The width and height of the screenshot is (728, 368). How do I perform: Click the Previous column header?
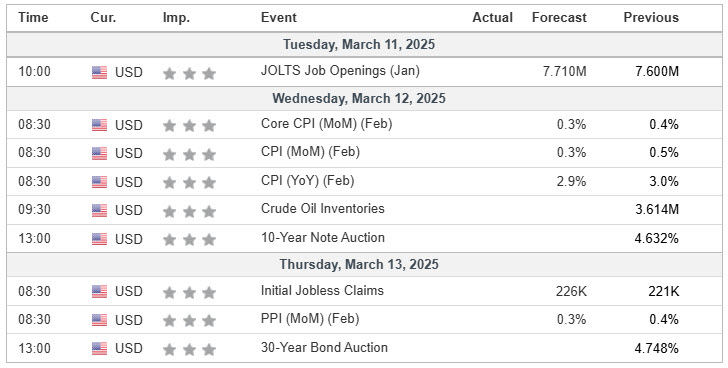tap(651, 18)
